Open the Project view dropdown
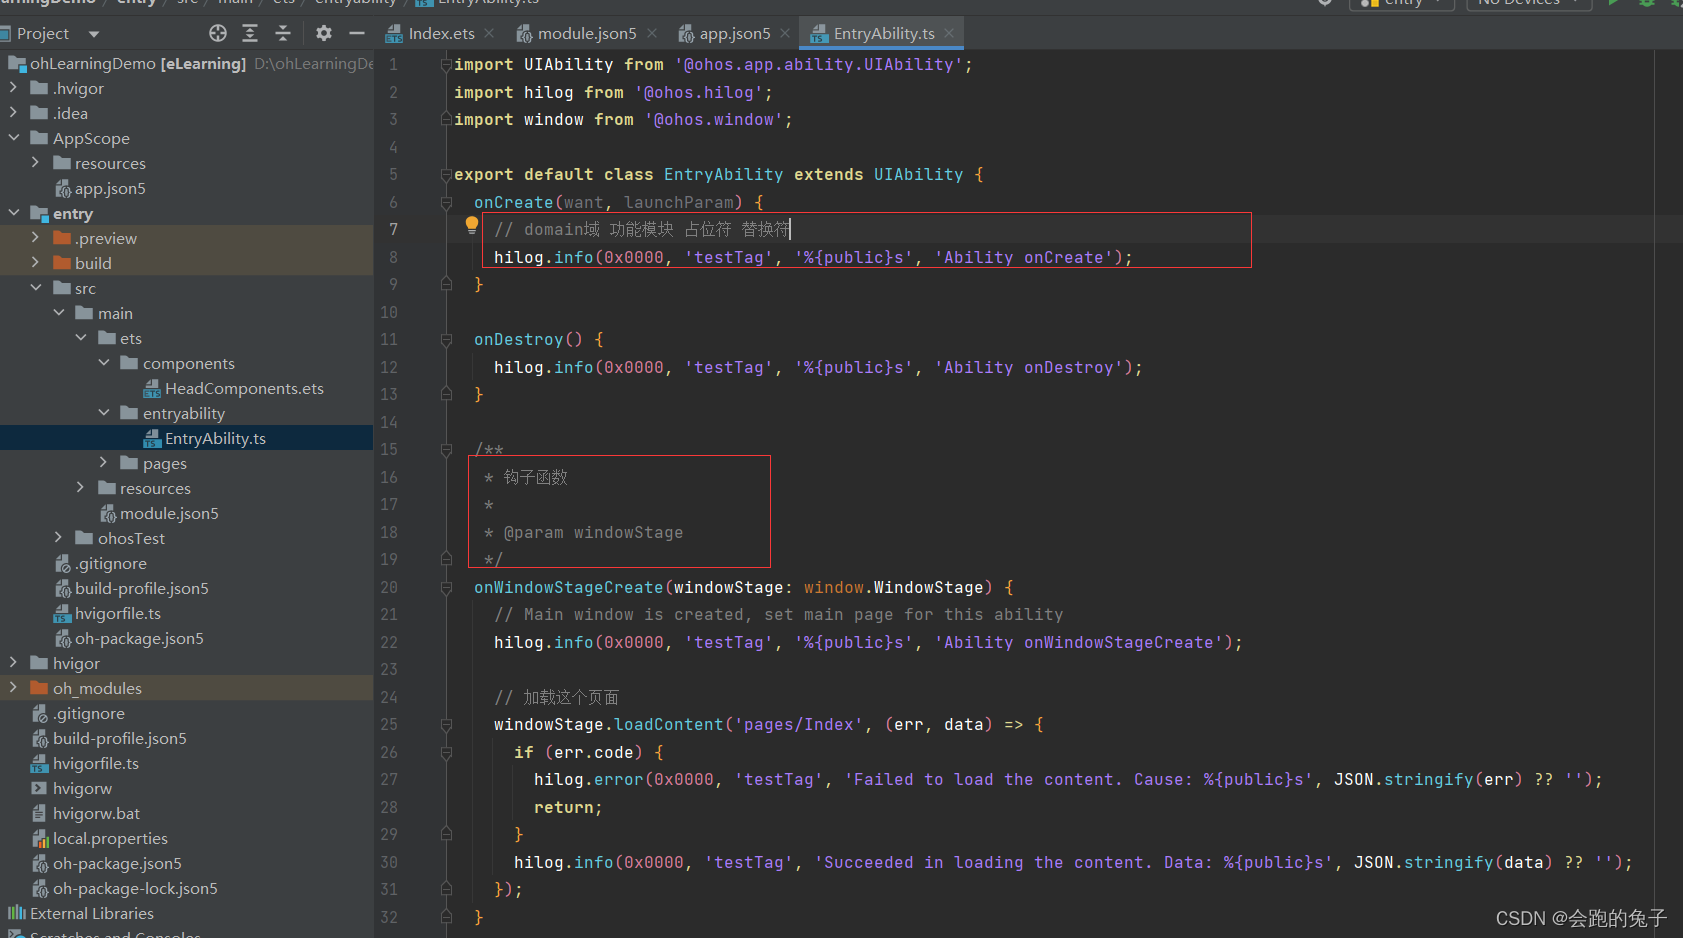 pyautogui.click(x=94, y=34)
